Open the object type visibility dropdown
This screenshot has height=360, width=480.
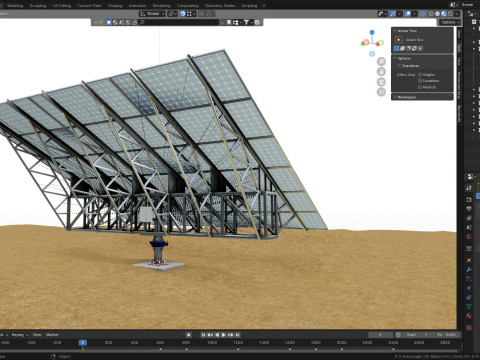(x=382, y=14)
